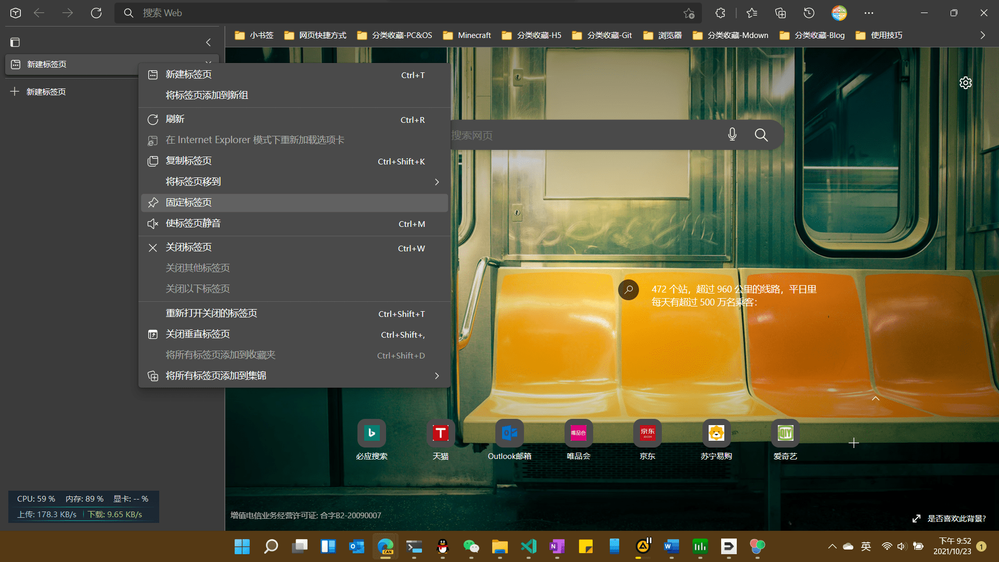Screen dimensions: 999x562
Task: Add page to favorites star icon
Action: [x=689, y=13]
